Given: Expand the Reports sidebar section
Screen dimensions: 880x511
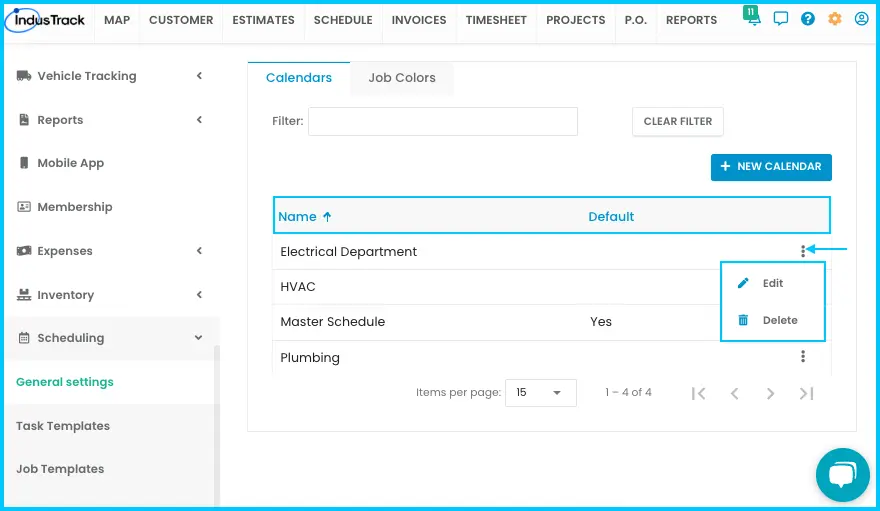Looking at the screenshot, I should [199, 119].
